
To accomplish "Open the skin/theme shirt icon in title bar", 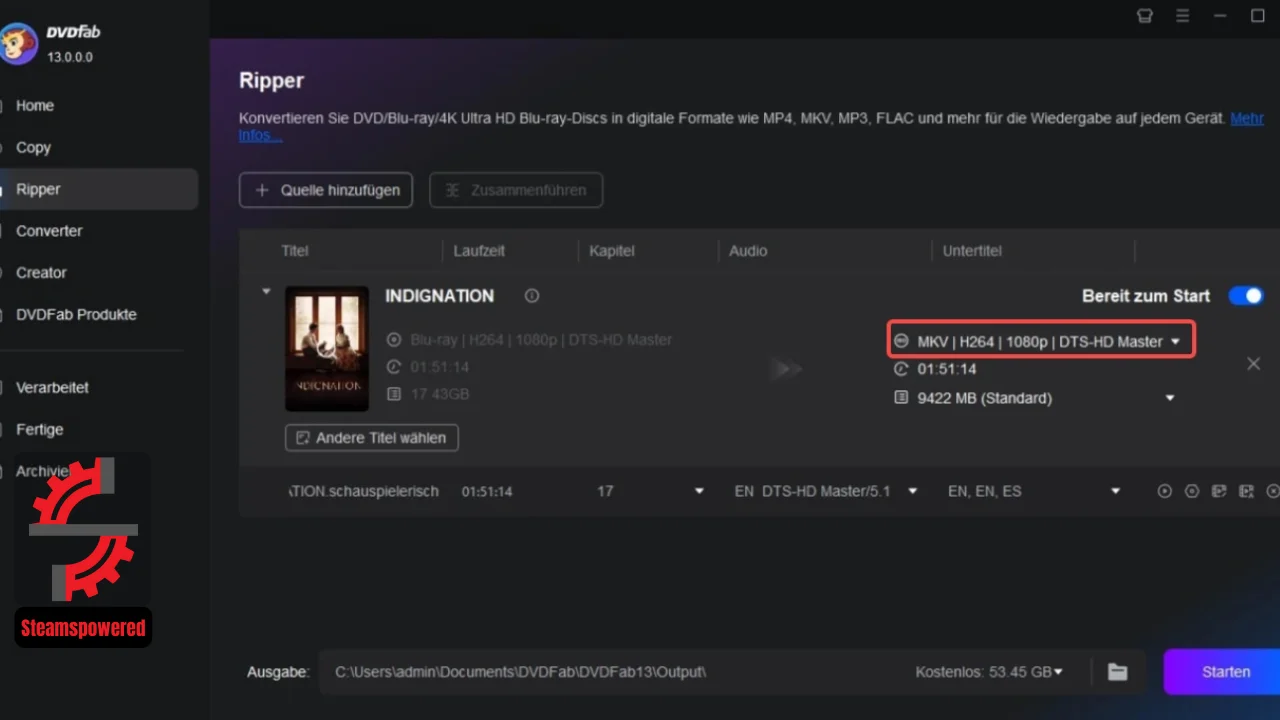I will (x=1145, y=16).
